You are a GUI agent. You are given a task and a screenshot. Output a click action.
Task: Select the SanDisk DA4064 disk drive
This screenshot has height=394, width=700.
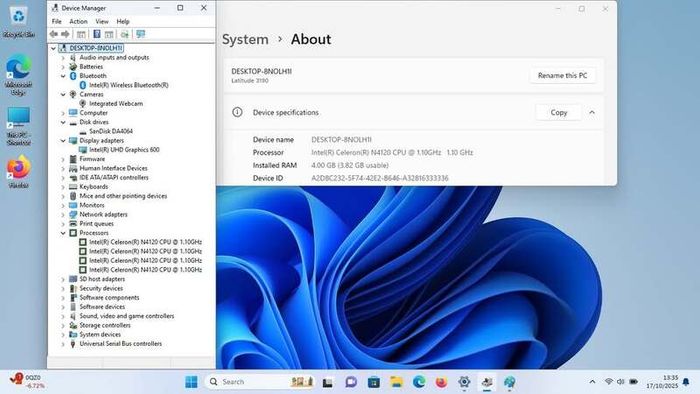[x=111, y=131]
